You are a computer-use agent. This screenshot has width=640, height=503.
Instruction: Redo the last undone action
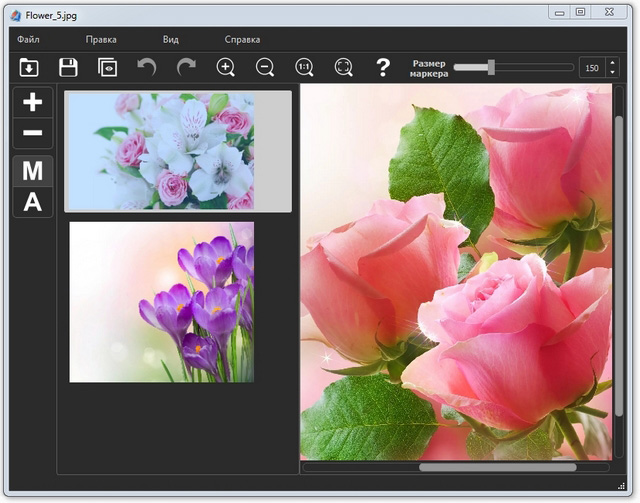point(186,68)
